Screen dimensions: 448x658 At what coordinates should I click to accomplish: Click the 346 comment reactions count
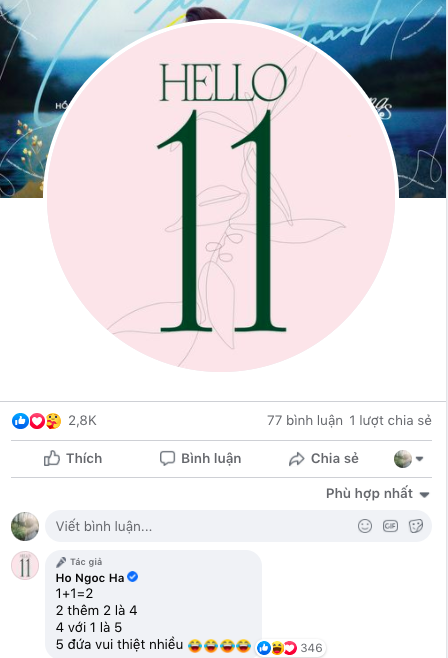(x=311, y=648)
